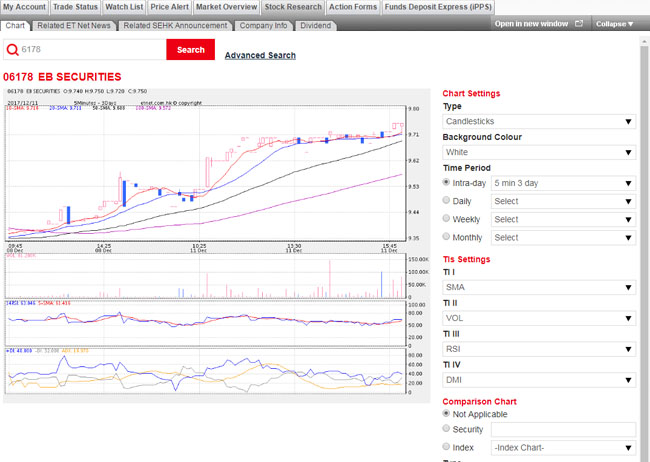Image resolution: width=650 pixels, height=462 pixels.
Task: Open the Trade Status tab
Action: (75, 7)
